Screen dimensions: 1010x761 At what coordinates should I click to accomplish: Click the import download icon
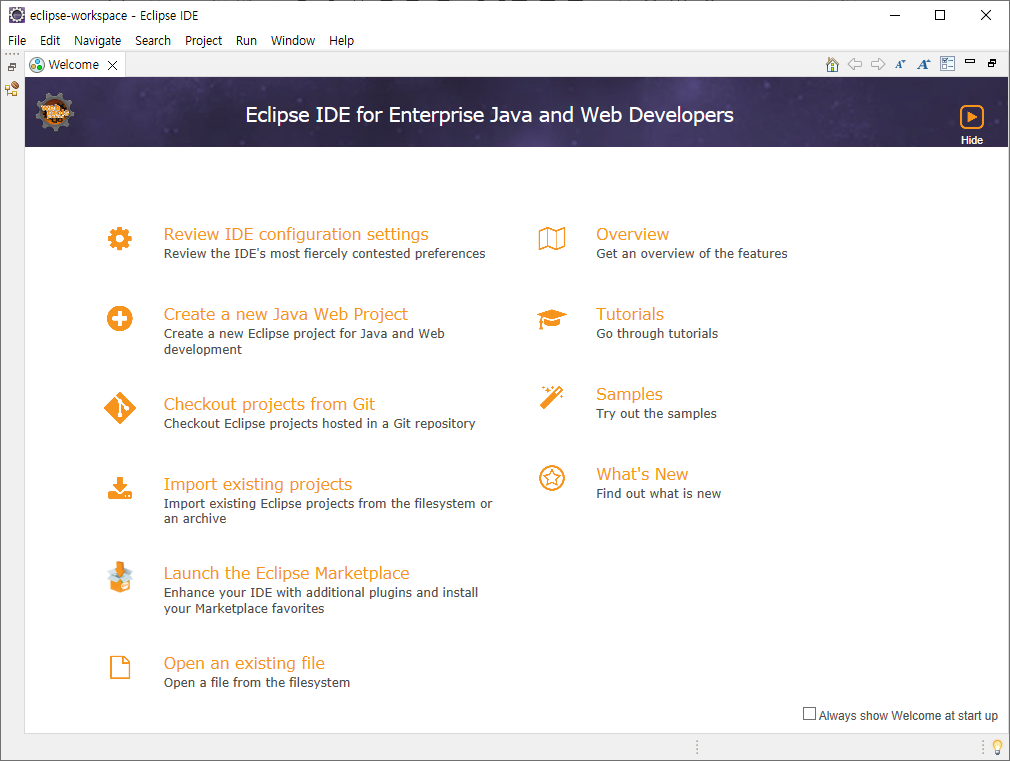[120, 488]
